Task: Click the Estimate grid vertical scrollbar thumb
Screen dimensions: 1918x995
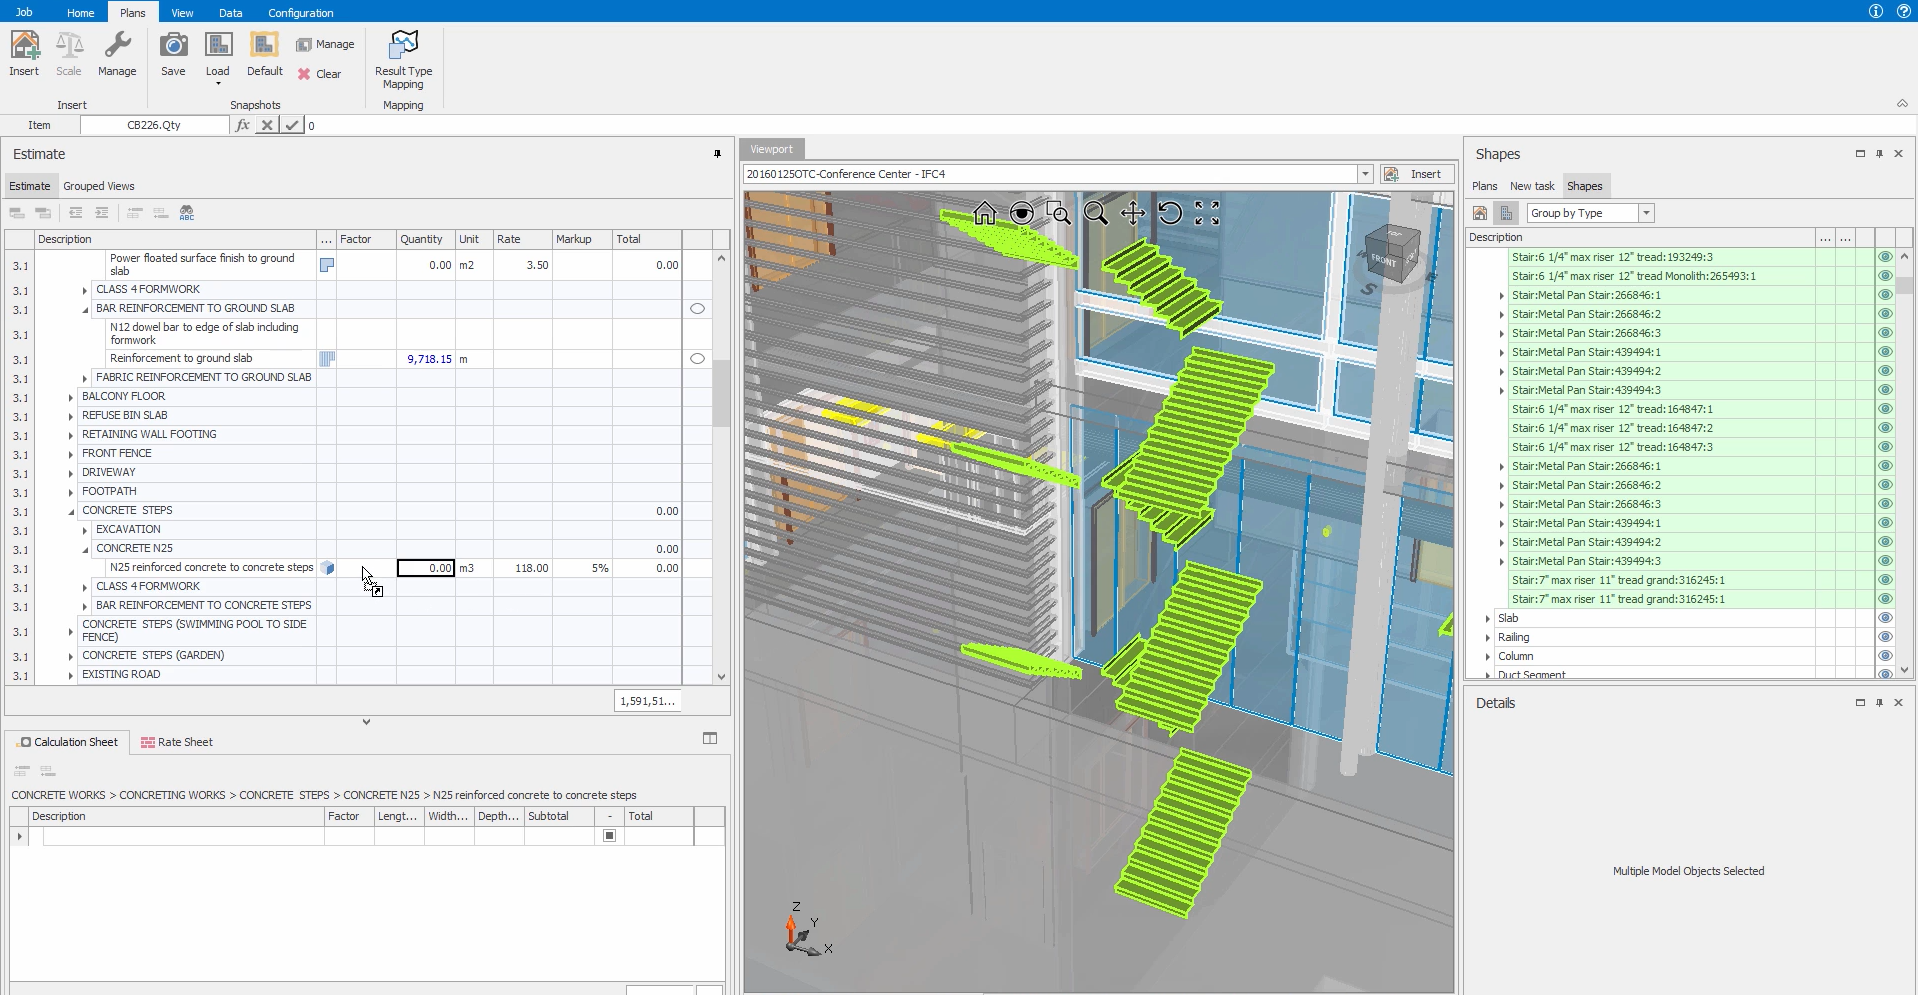Action: (721, 392)
